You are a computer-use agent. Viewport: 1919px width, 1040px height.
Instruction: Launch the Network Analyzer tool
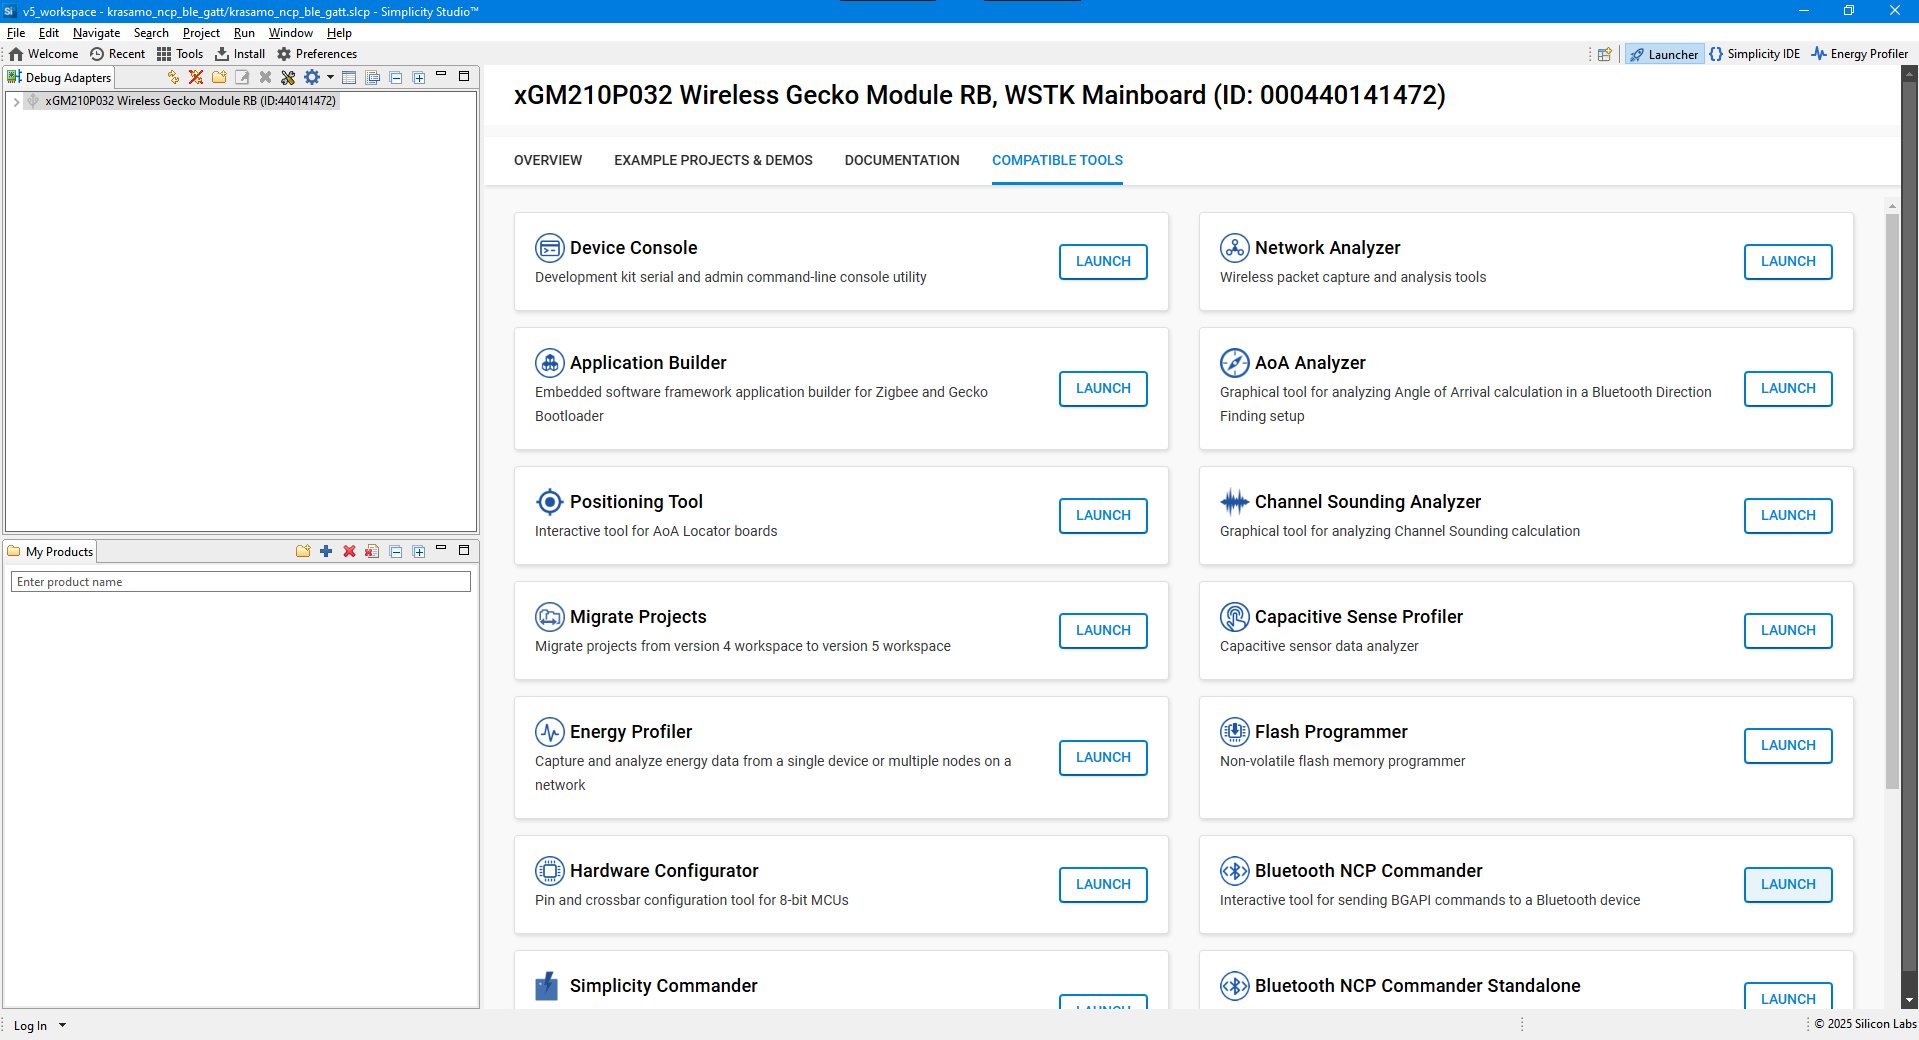[1788, 262]
